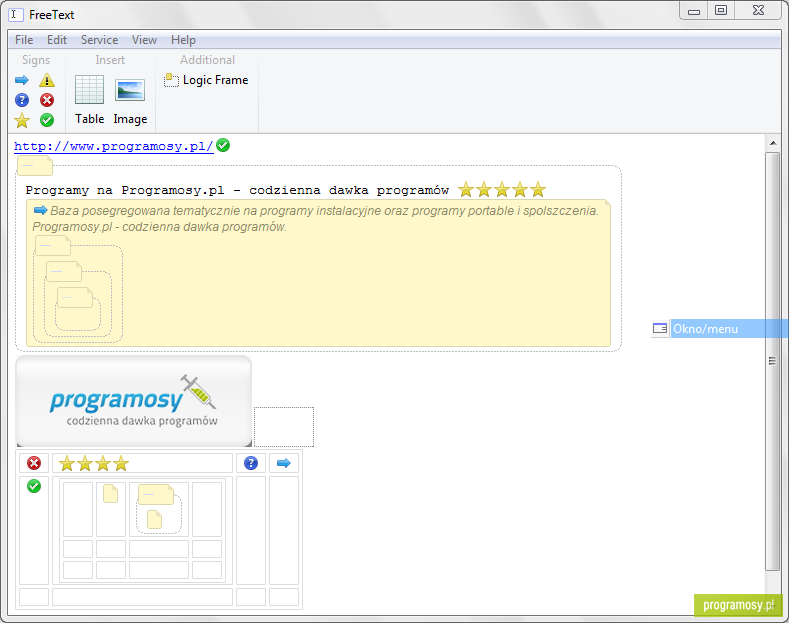Click the note icon inside the table's dotted frame
This screenshot has height=623, width=789.
point(154,519)
